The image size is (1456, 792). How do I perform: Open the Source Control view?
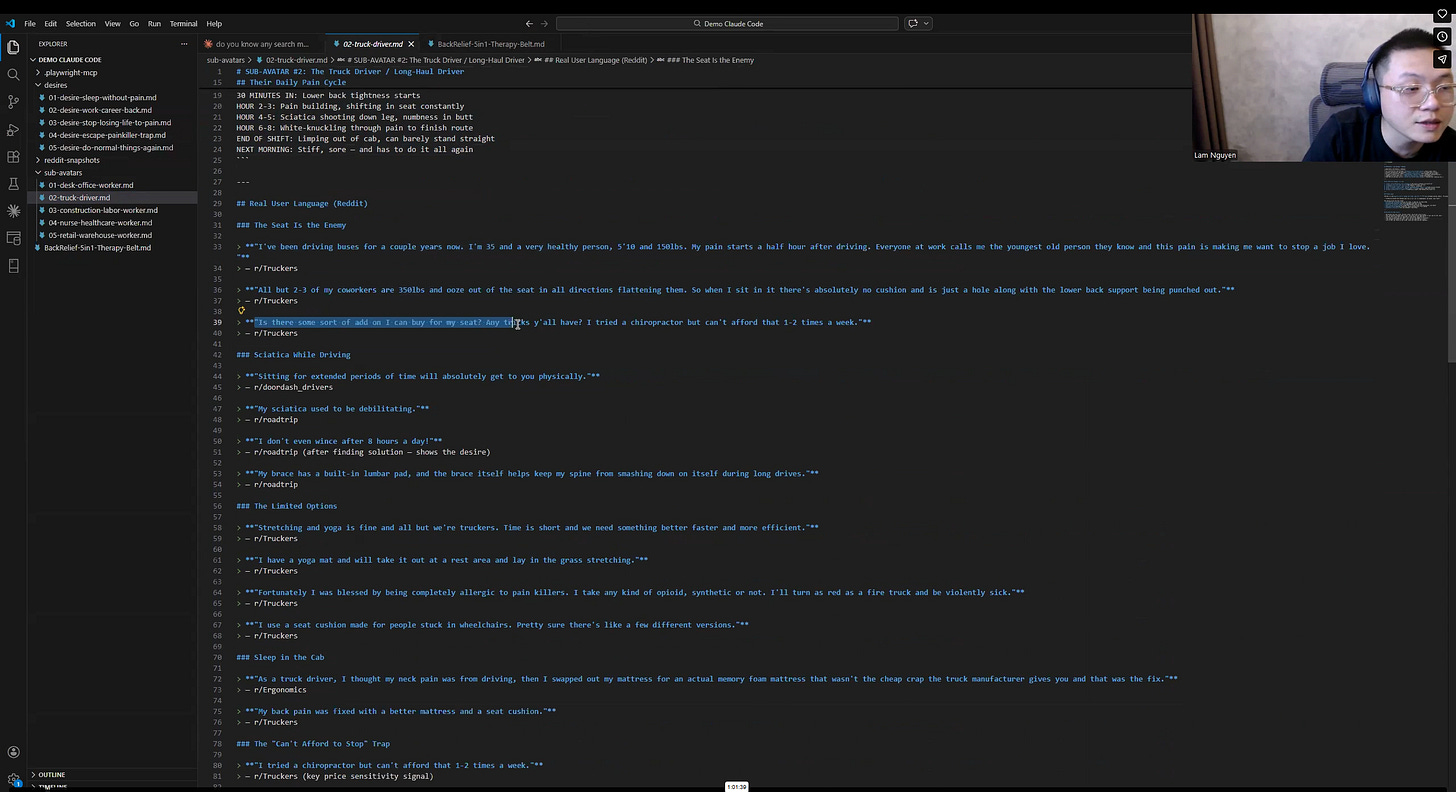click(13, 102)
